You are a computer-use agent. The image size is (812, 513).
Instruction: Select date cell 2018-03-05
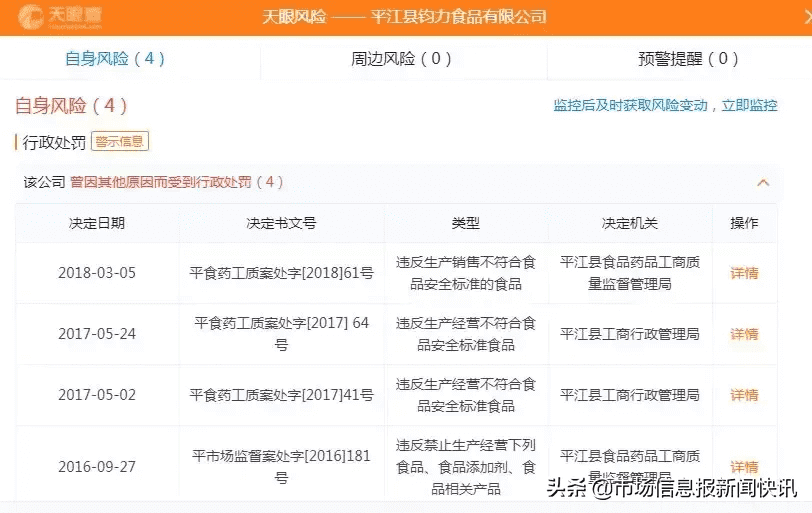click(x=97, y=273)
